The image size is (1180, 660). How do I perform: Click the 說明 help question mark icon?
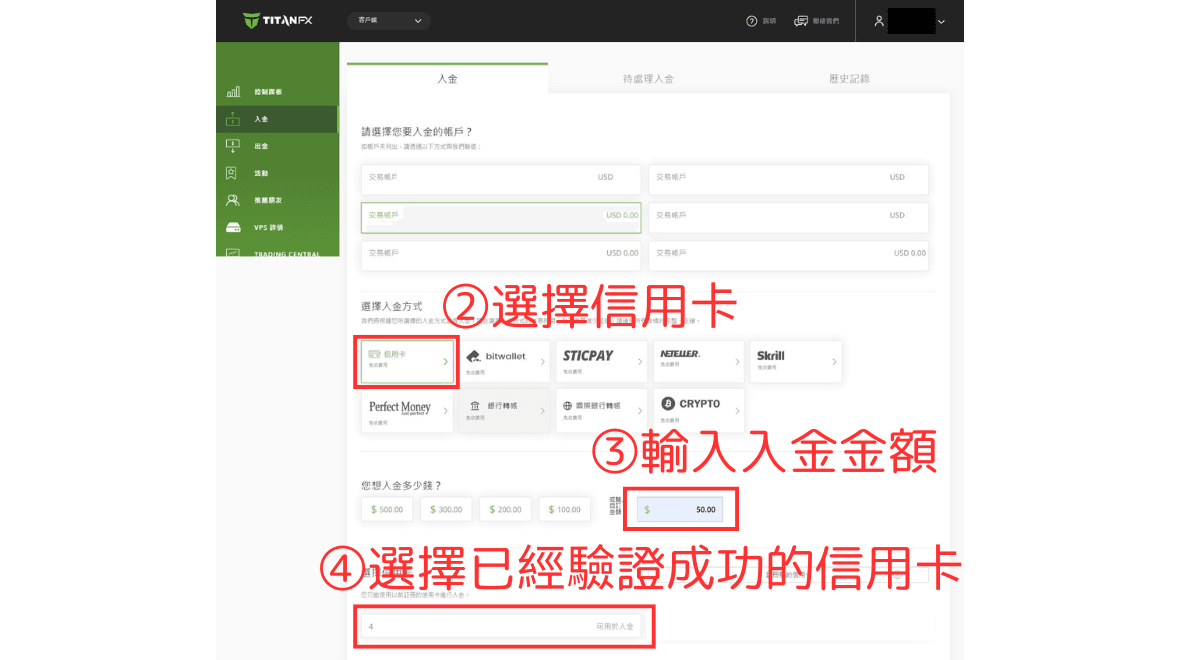click(752, 21)
